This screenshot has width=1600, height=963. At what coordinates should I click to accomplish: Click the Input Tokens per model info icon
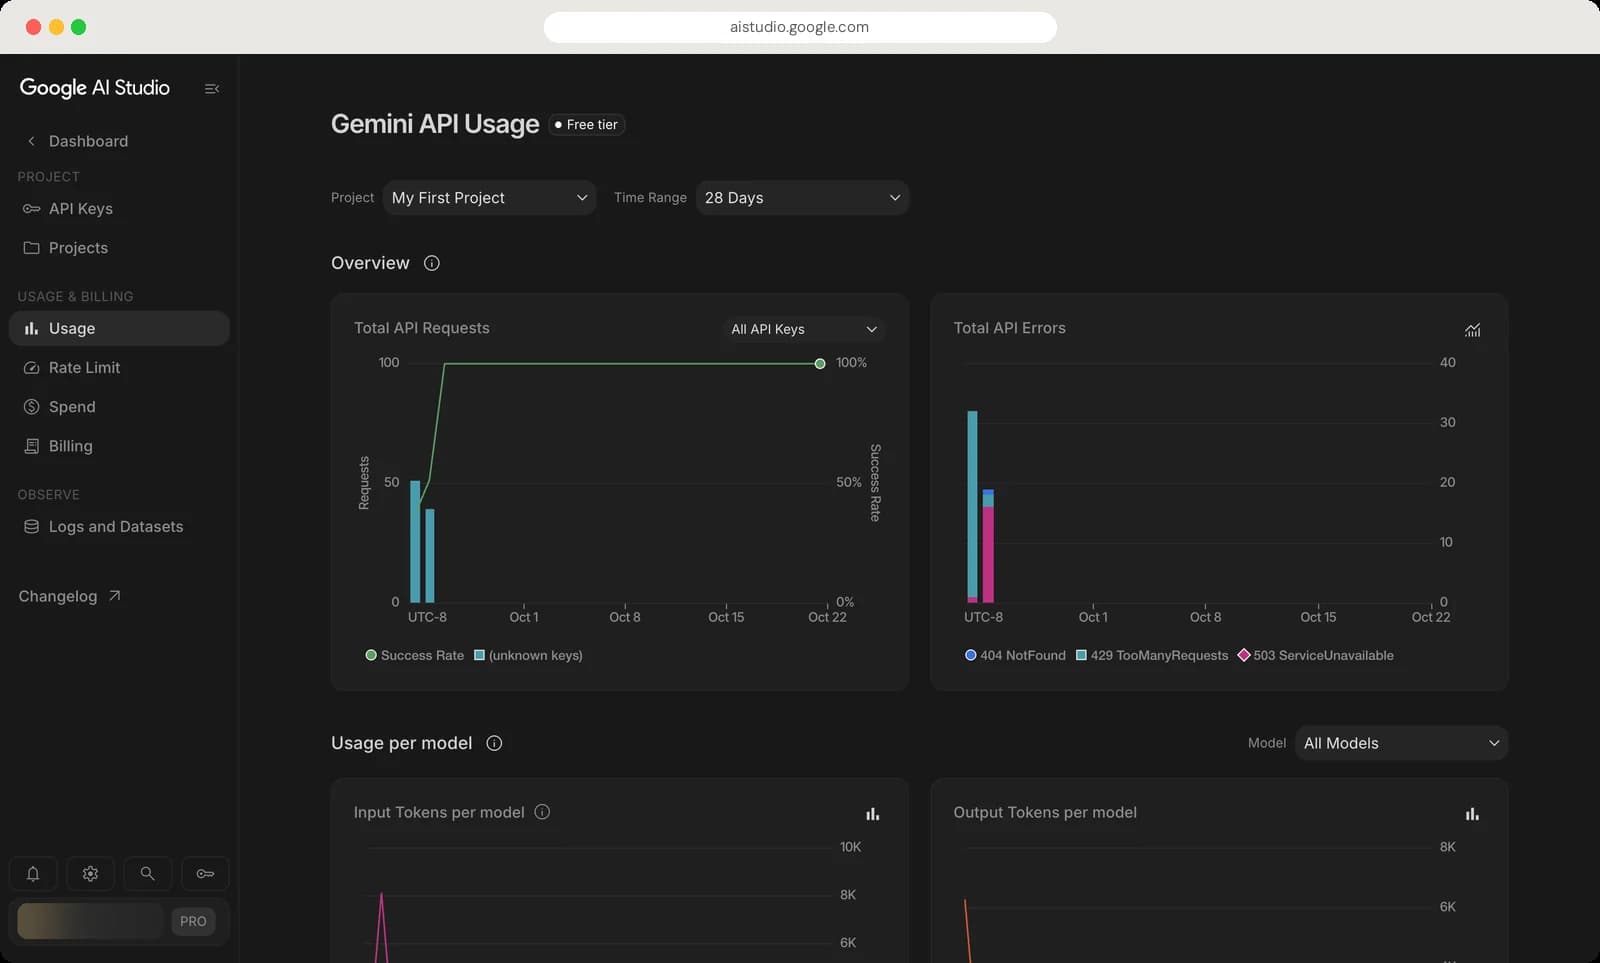coord(542,812)
